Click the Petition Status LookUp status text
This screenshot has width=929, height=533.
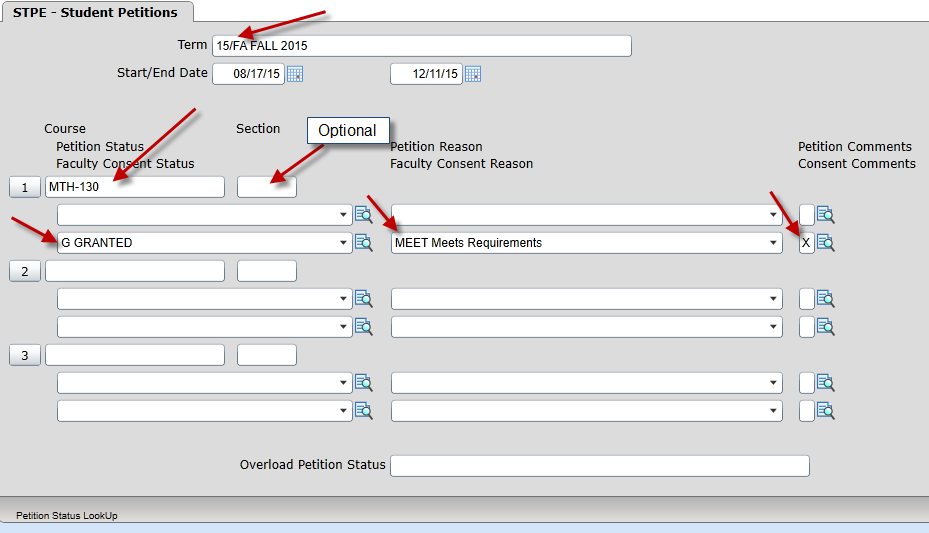pos(67,516)
